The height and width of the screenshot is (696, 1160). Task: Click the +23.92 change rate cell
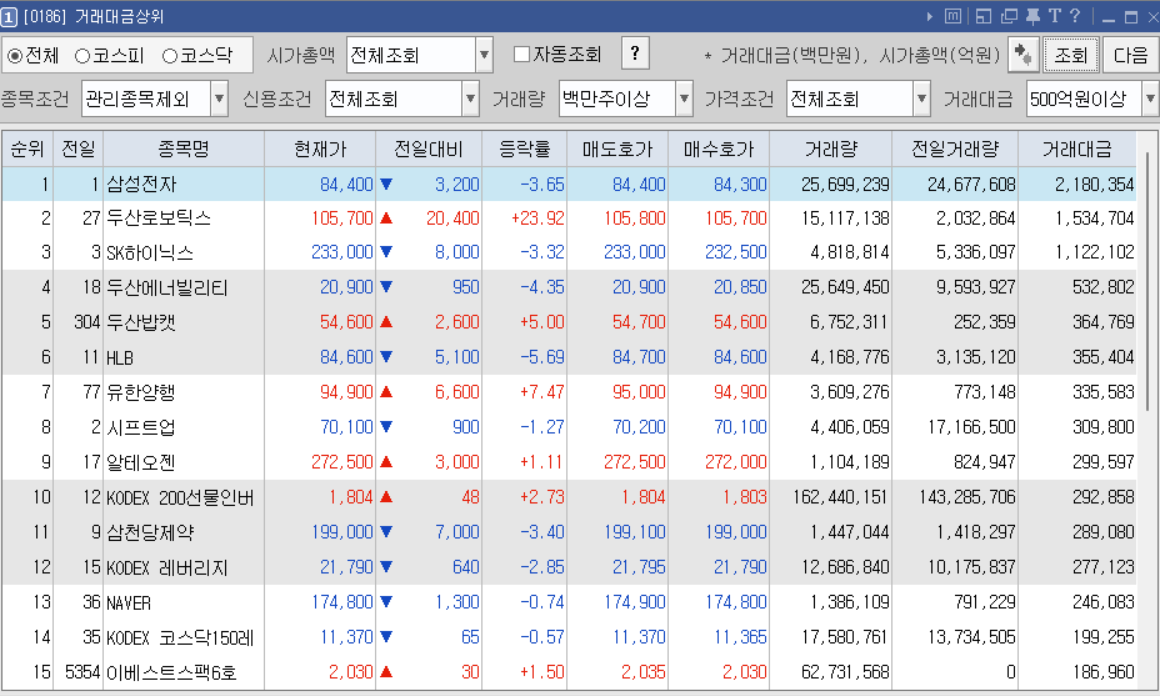click(537, 218)
